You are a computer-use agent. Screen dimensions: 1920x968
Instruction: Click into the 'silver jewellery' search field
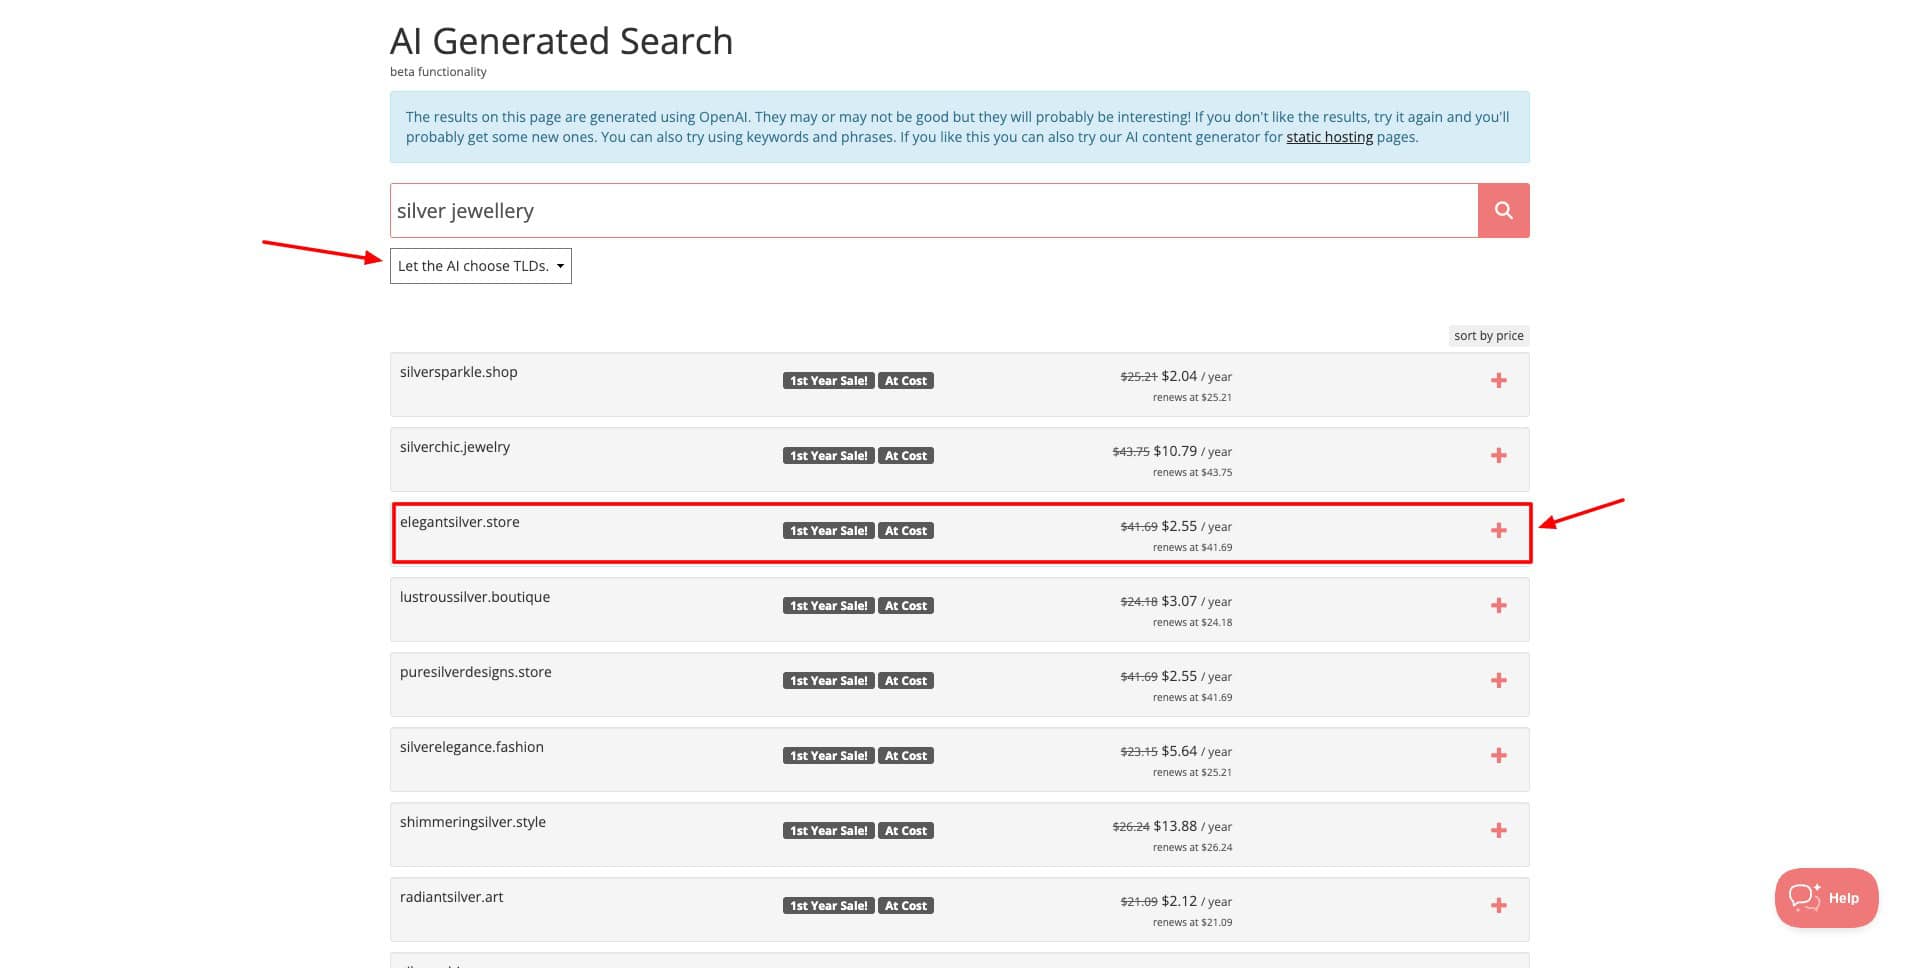point(933,211)
